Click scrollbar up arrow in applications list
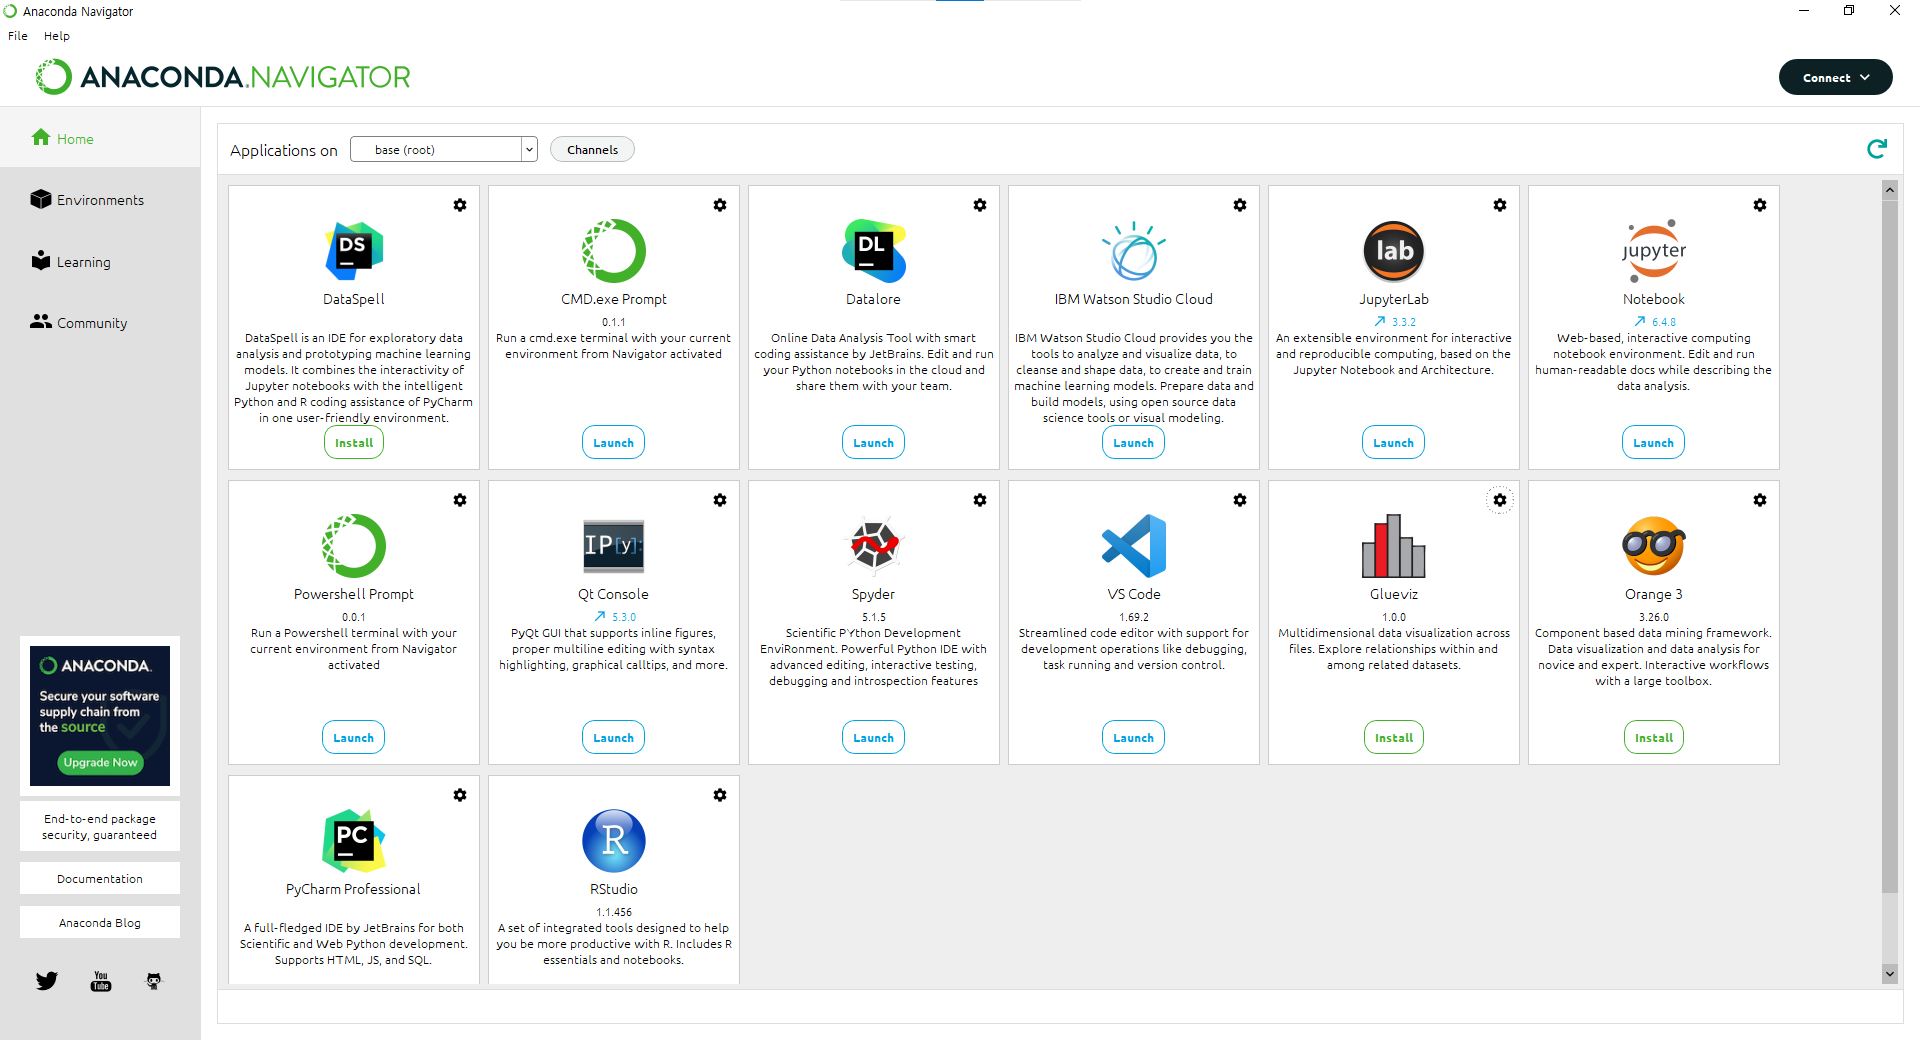 (x=1889, y=190)
